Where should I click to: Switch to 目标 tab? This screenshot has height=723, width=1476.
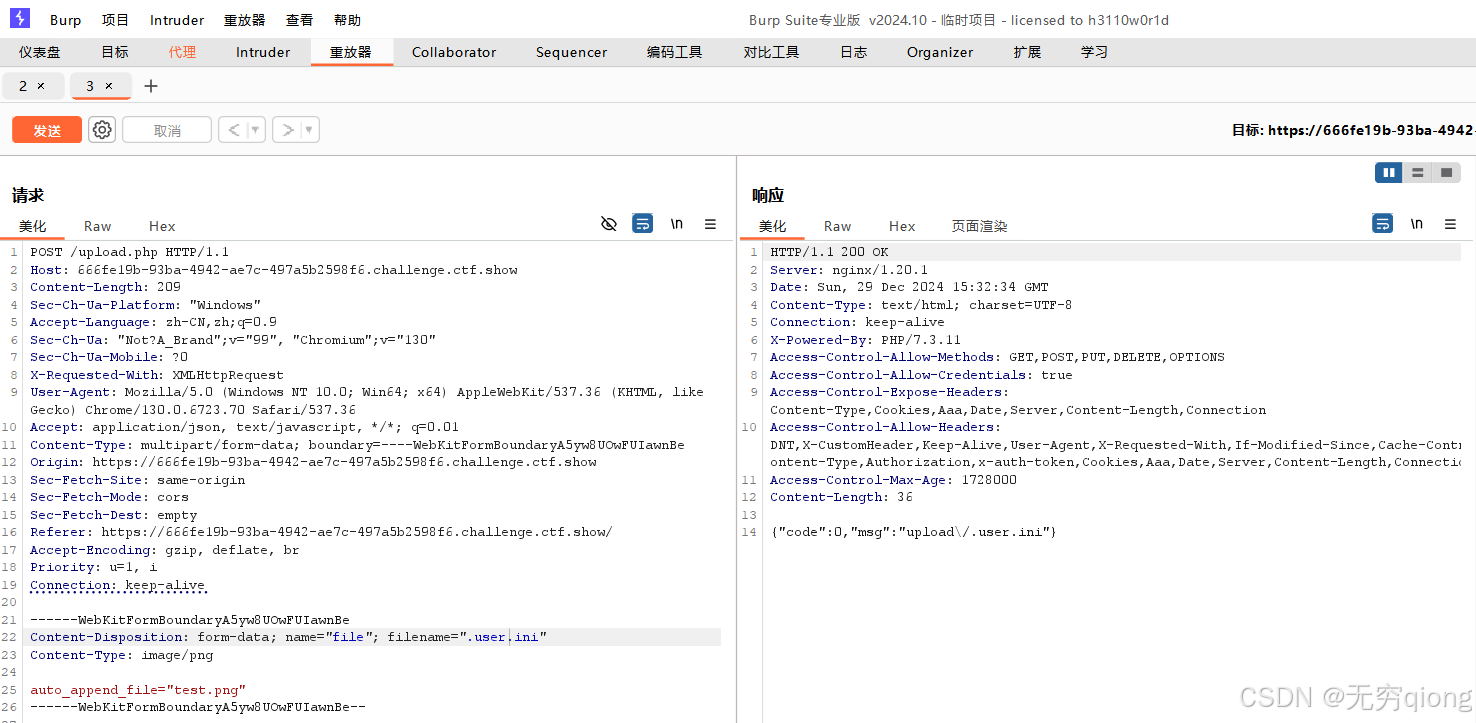[x=115, y=52]
